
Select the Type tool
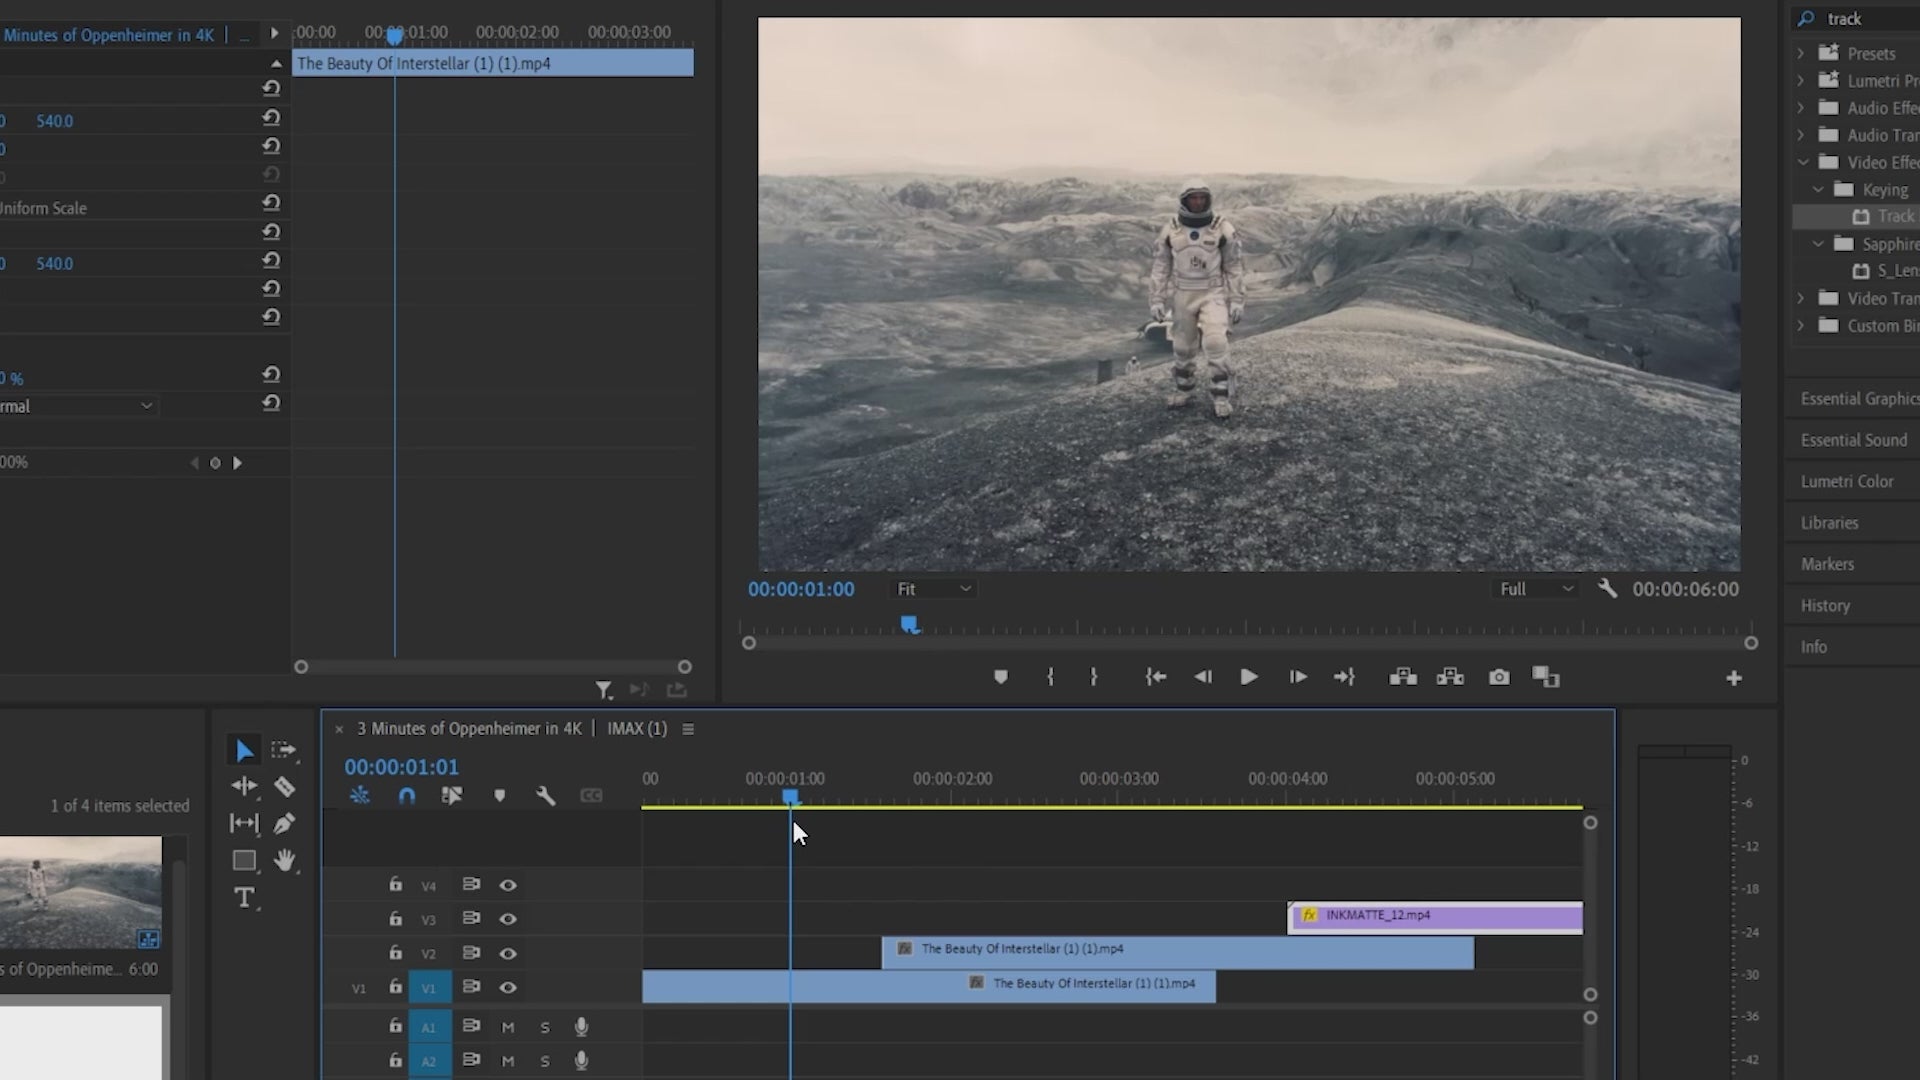click(x=244, y=898)
